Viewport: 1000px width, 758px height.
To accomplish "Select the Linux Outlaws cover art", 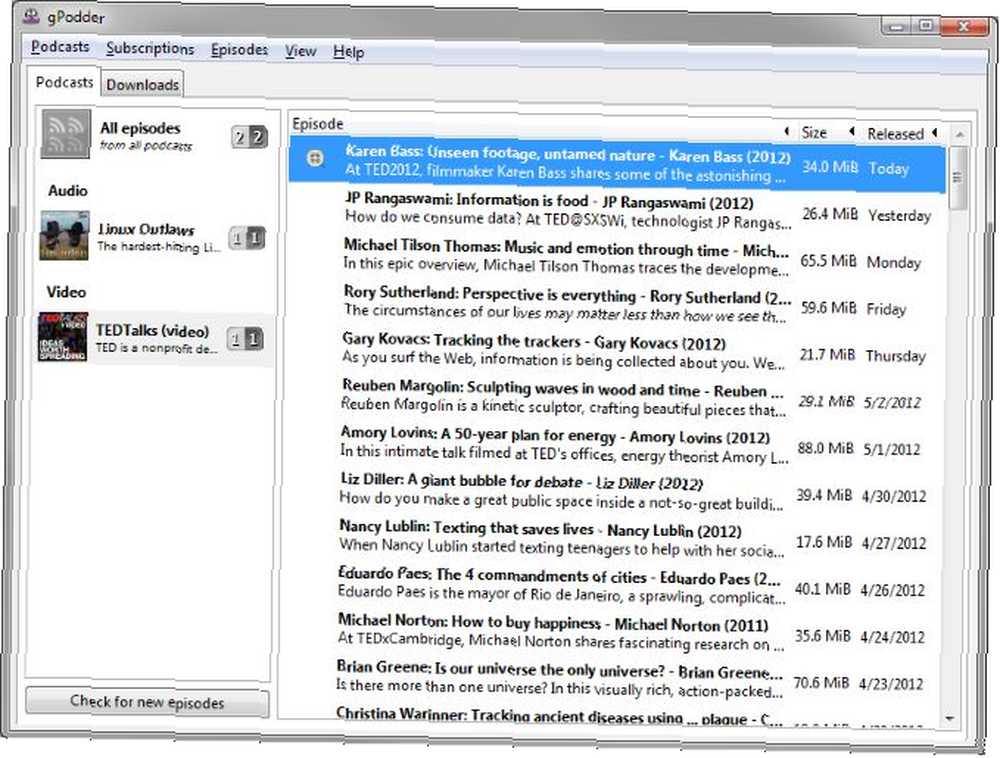I will pyautogui.click(x=64, y=235).
